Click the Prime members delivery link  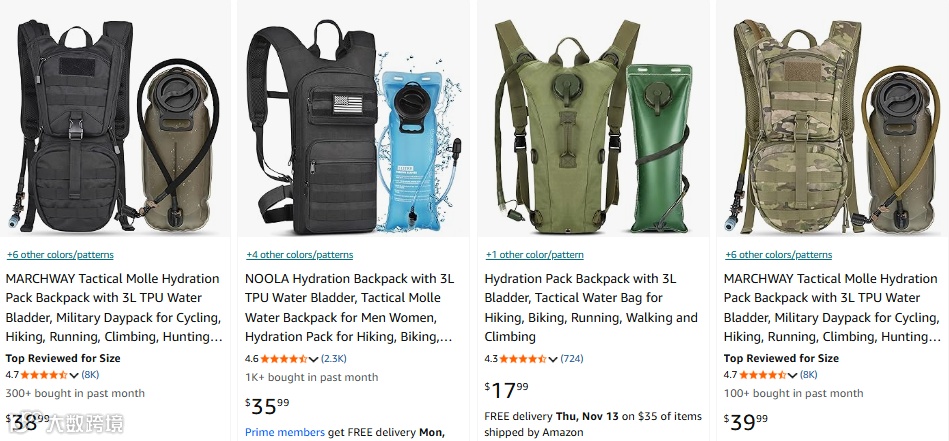coord(285,433)
